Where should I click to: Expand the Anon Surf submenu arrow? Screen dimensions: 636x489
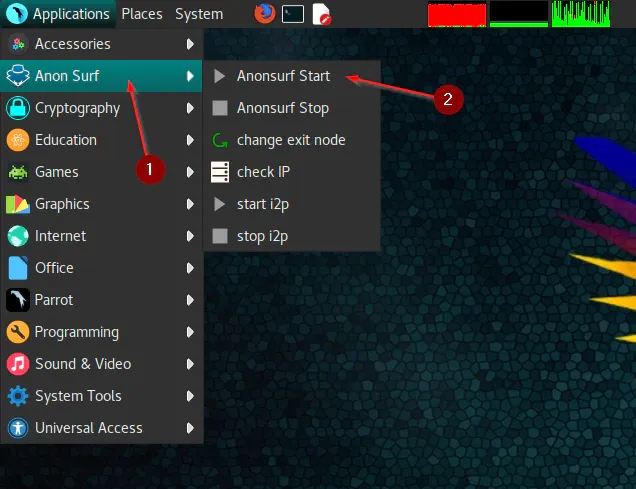[190, 76]
